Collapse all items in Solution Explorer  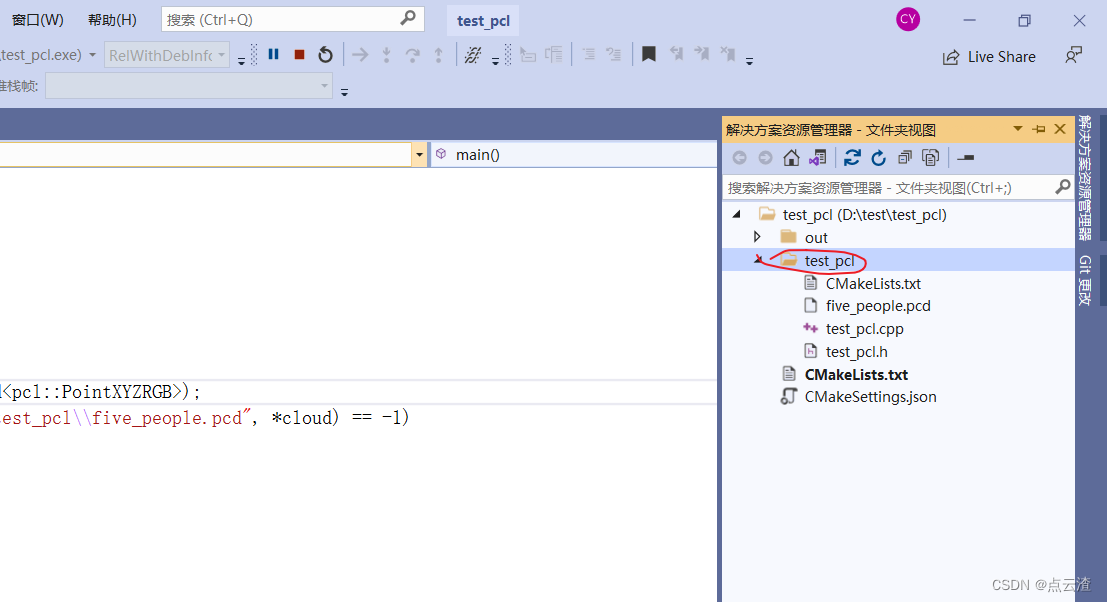(904, 158)
